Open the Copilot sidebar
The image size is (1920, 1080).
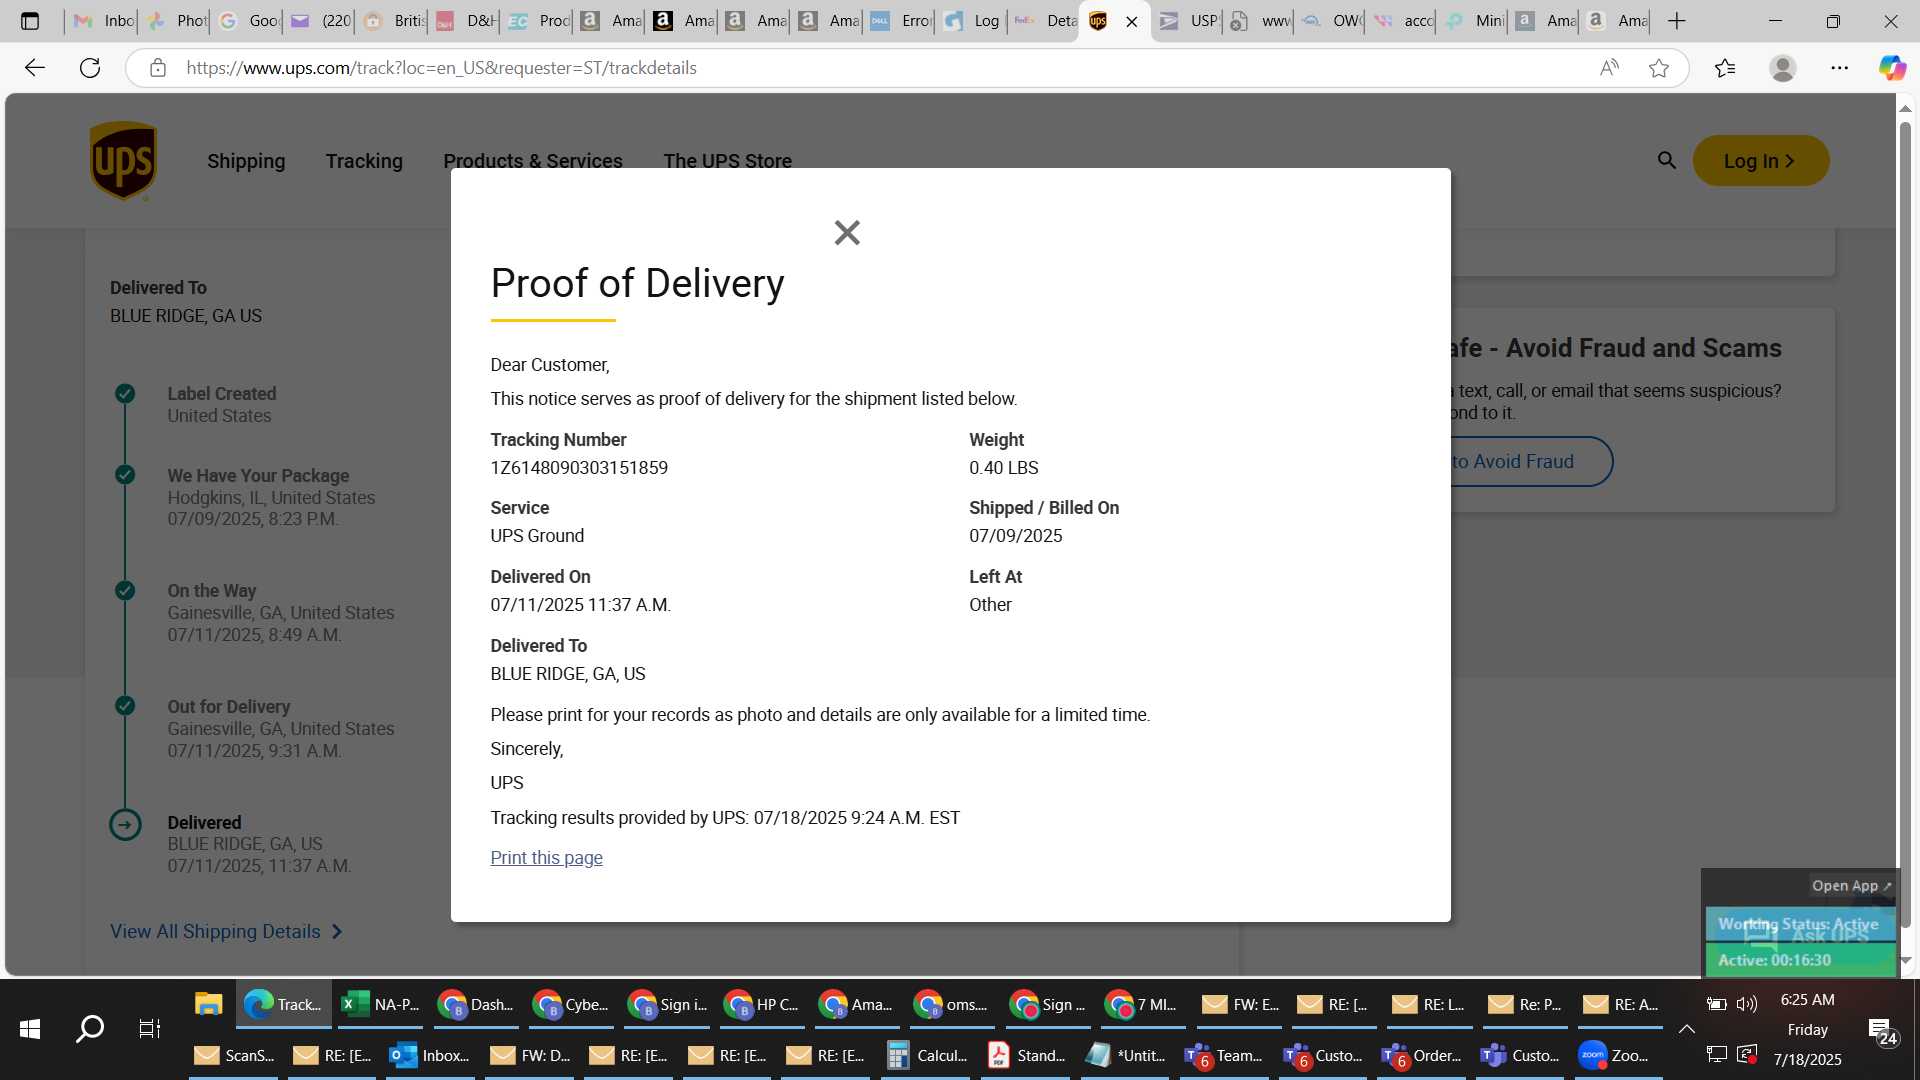point(1892,68)
